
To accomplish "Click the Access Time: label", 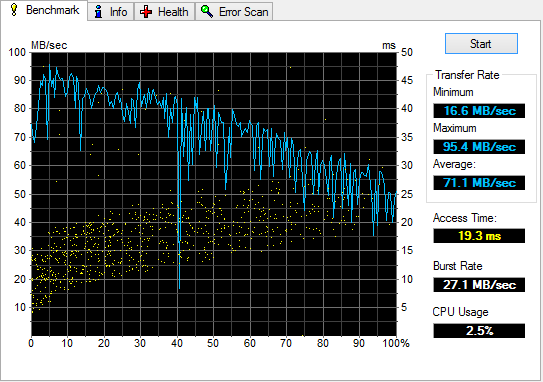I will (465, 218).
